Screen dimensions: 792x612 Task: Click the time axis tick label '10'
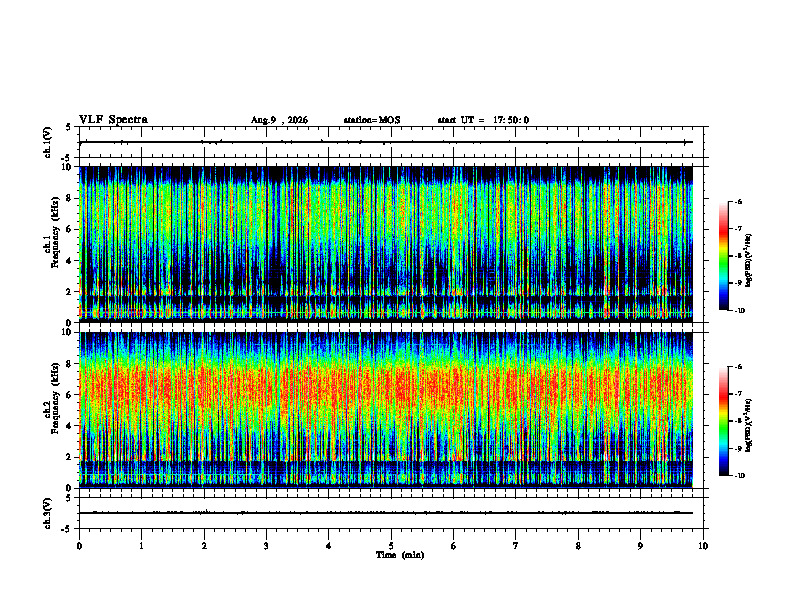click(703, 546)
